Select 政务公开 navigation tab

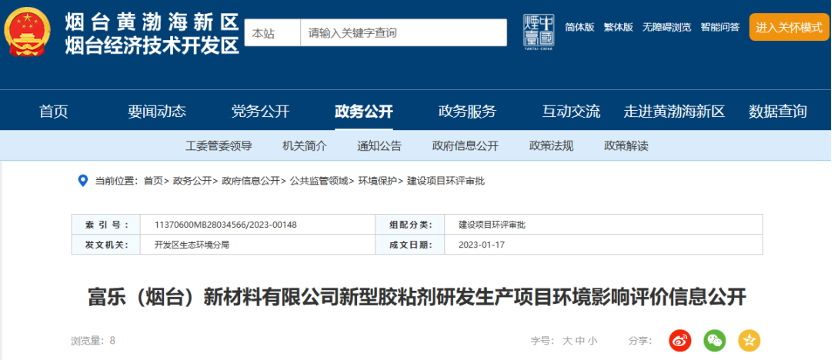point(364,112)
